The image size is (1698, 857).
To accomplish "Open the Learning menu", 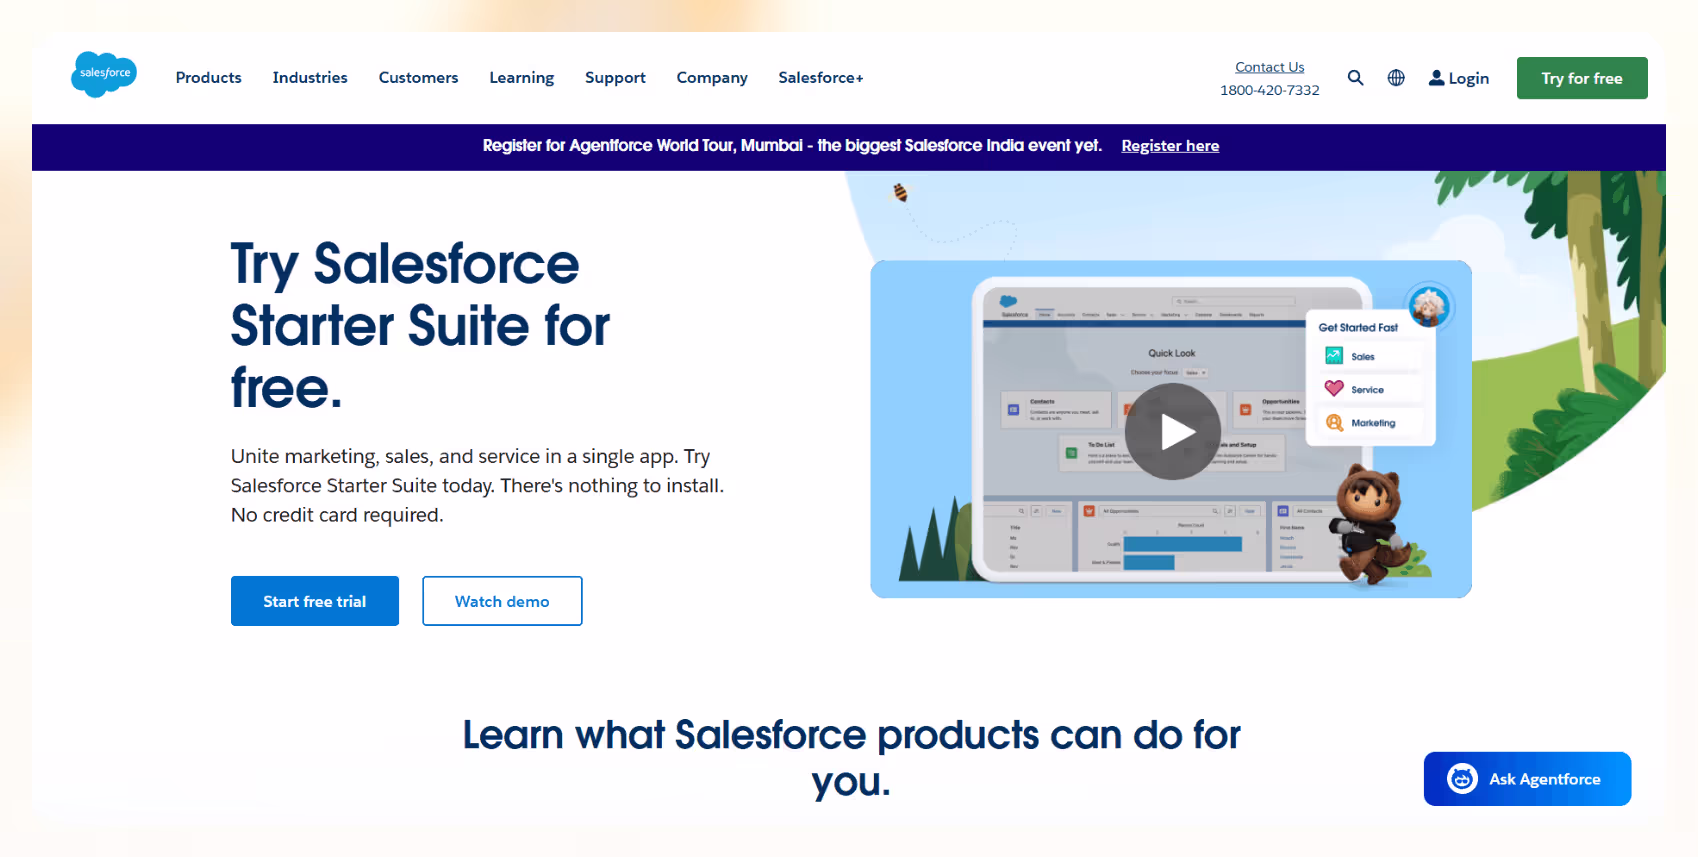I will point(521,78).
